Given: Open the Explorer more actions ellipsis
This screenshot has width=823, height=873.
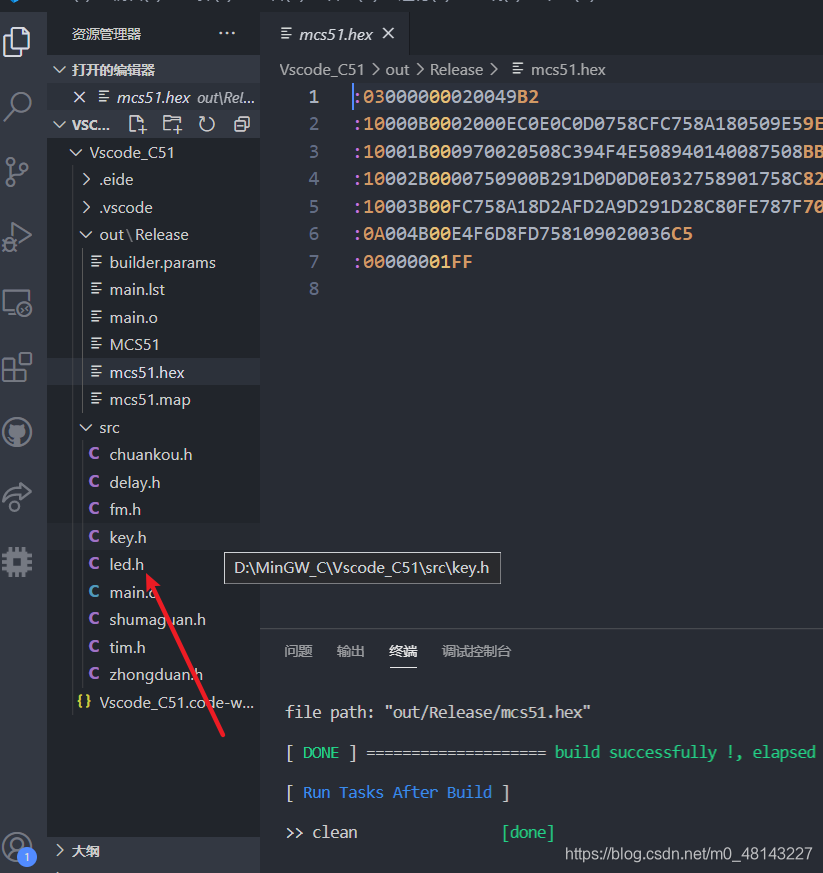Looking at the screenshot, I should point(227,33).
